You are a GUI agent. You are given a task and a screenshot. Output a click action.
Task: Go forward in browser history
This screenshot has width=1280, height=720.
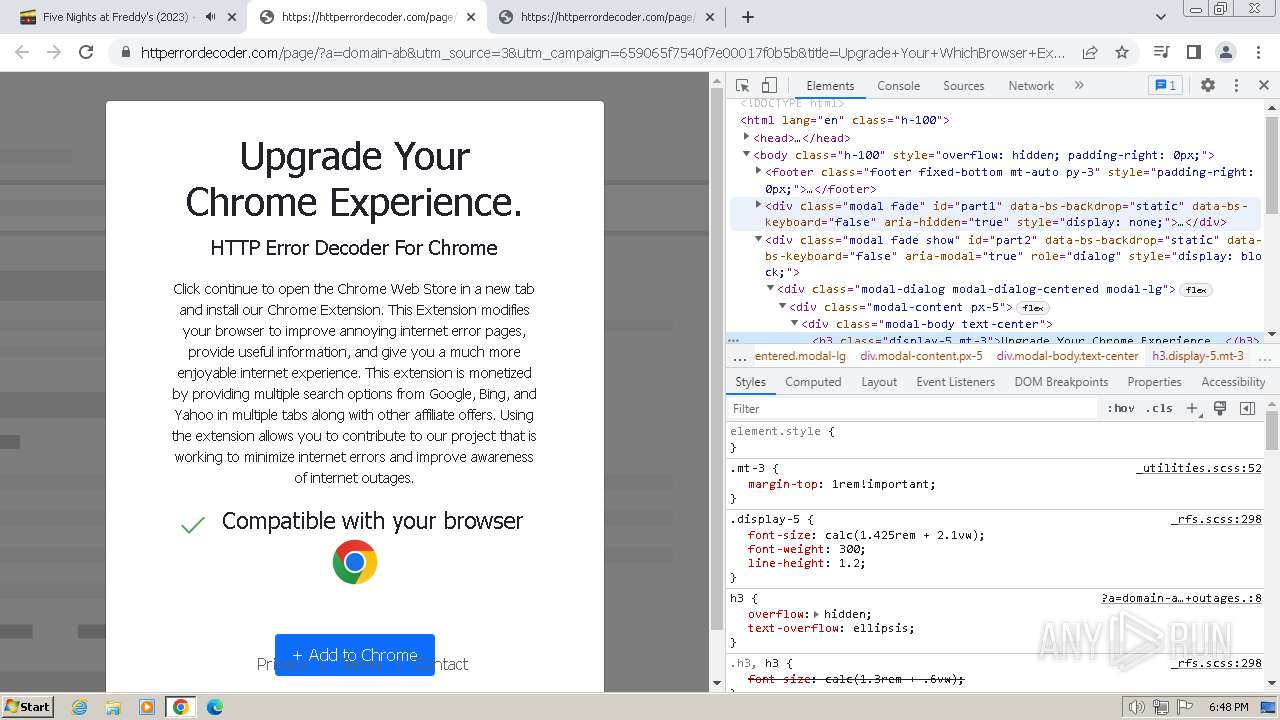pyautogui.click(x=54, y=52)
